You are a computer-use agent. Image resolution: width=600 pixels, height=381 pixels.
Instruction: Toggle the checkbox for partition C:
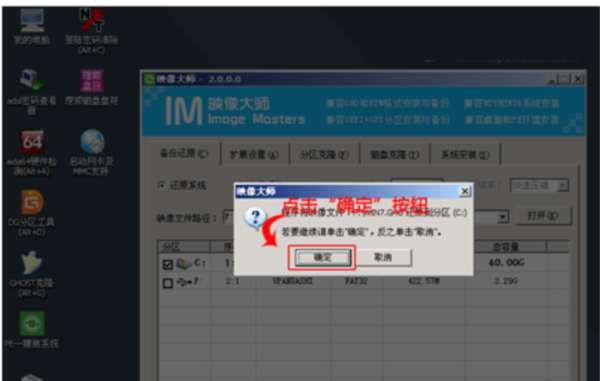pyautogui.click(x=168, y=264)
